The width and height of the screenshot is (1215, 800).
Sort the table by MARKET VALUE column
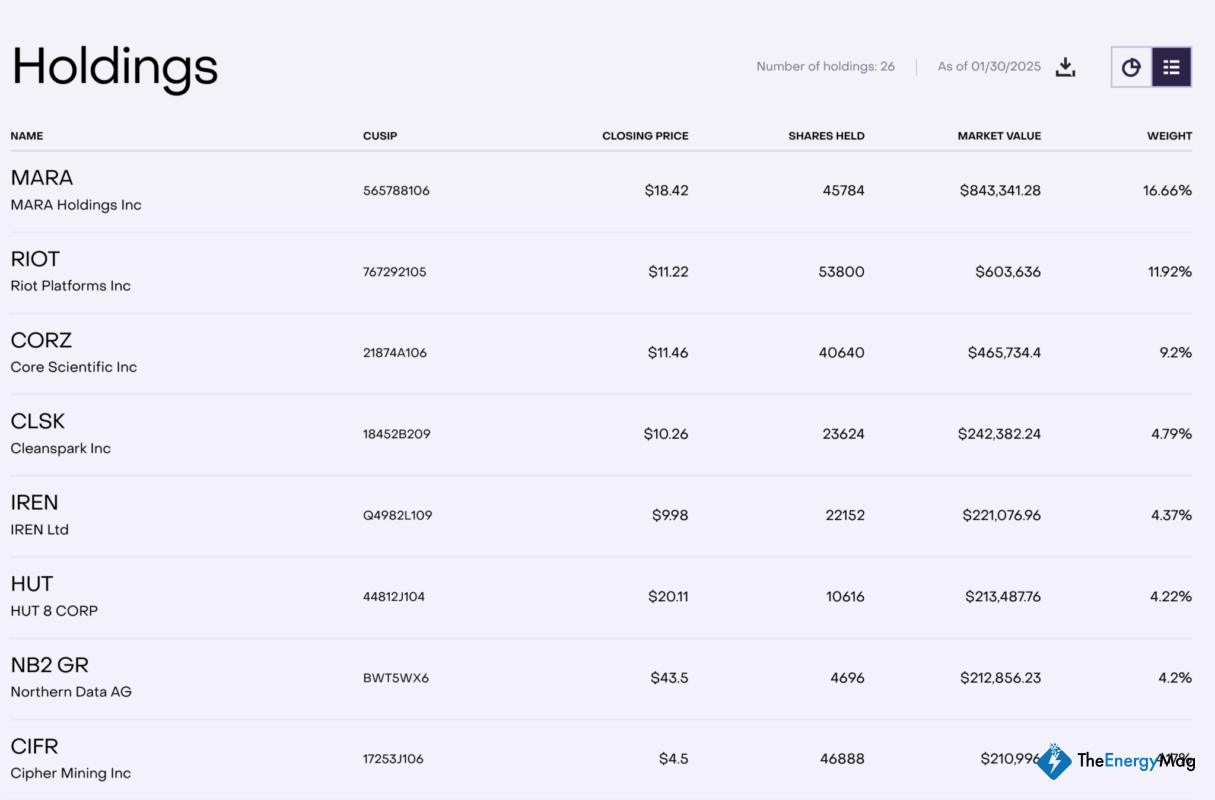click(999, 135)
